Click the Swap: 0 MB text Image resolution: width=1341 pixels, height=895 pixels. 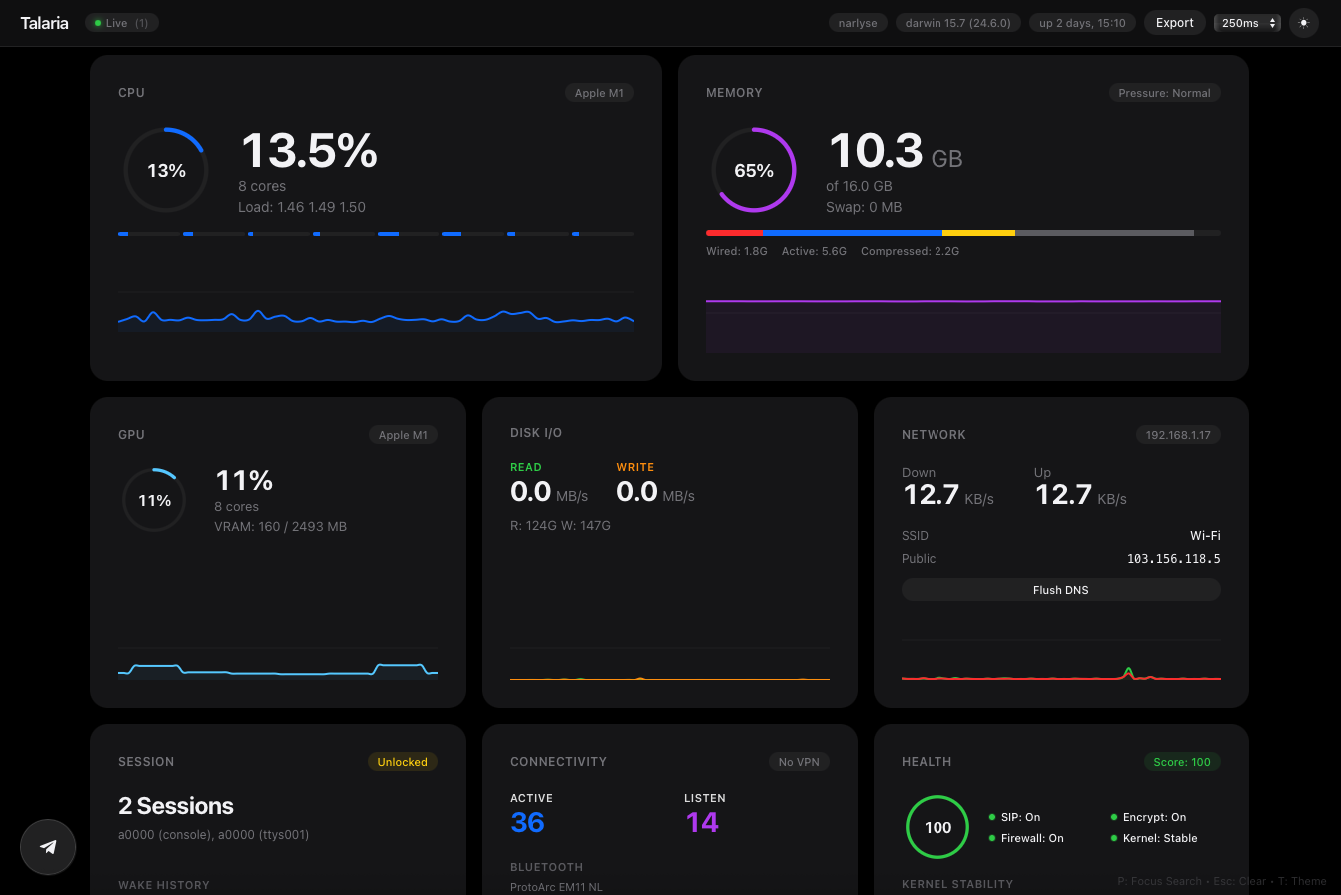click(x=864, y=207)
